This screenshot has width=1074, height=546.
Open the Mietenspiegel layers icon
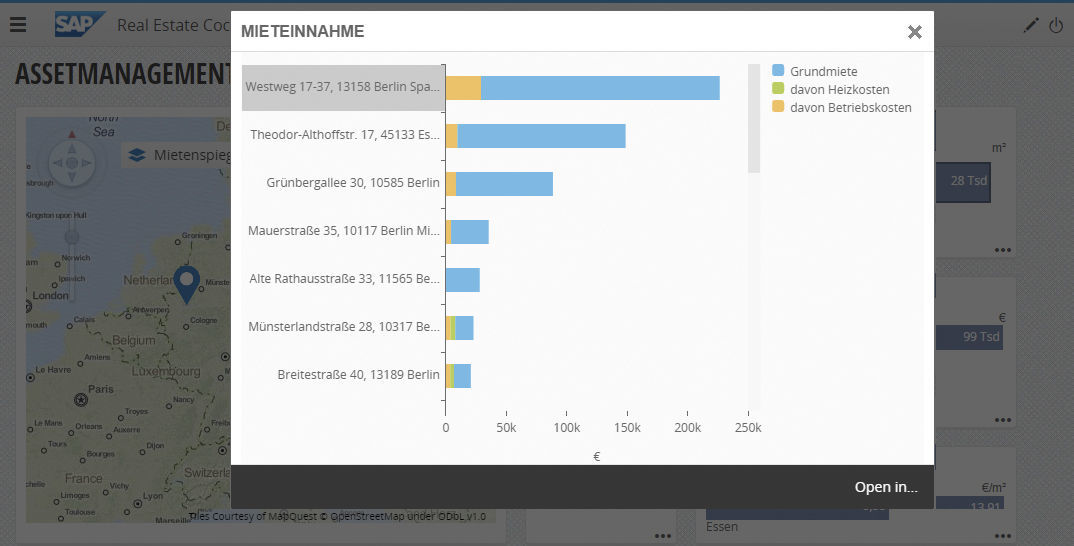(x=137, y=156)
